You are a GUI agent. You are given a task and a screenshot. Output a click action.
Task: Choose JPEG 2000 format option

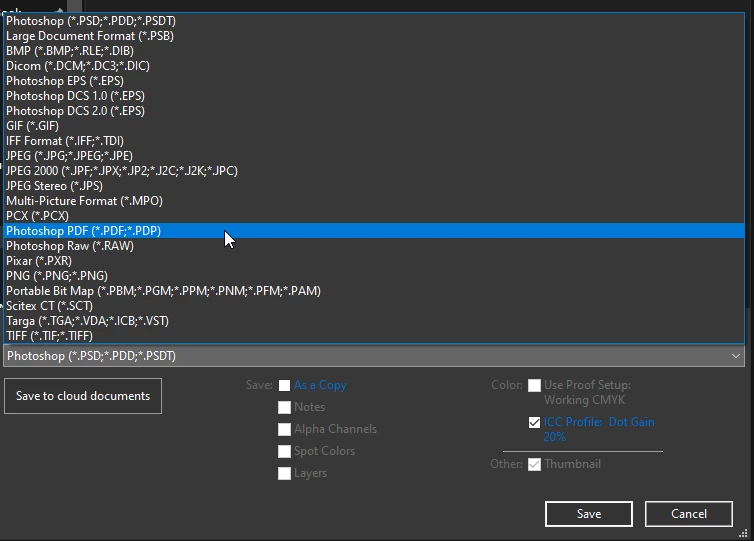374,171
